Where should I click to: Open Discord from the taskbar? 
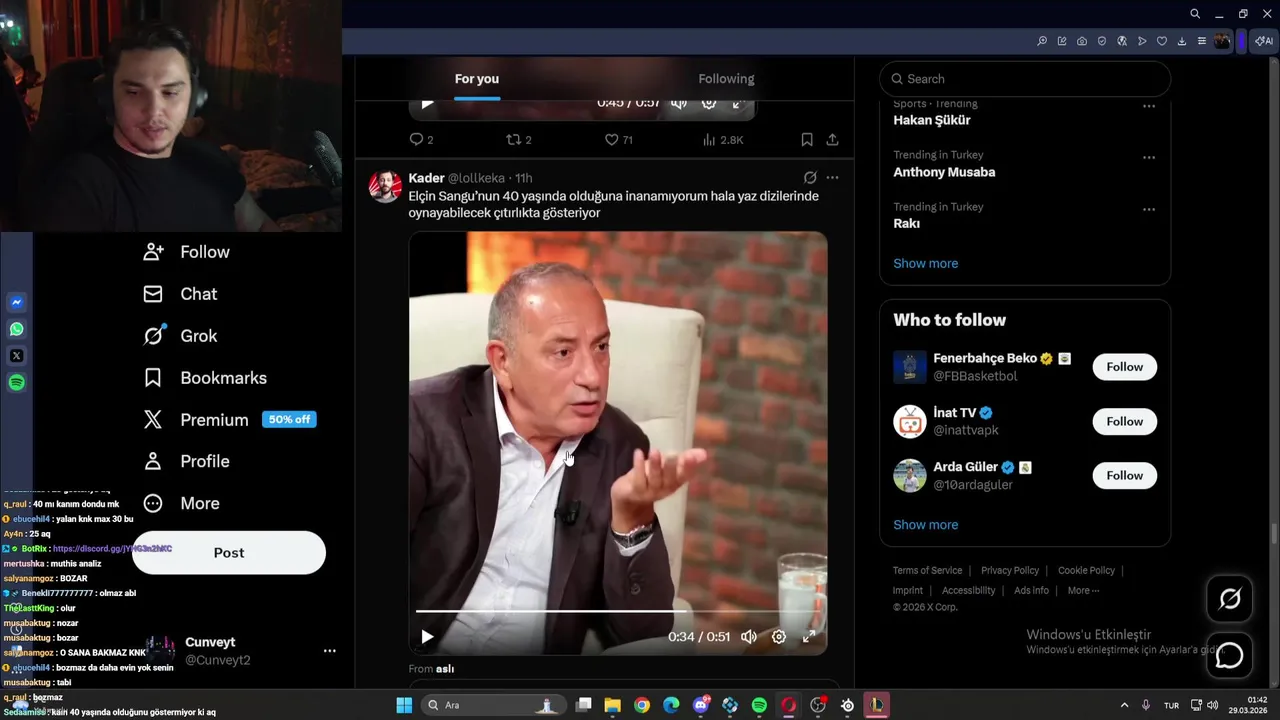pos(701,705)
